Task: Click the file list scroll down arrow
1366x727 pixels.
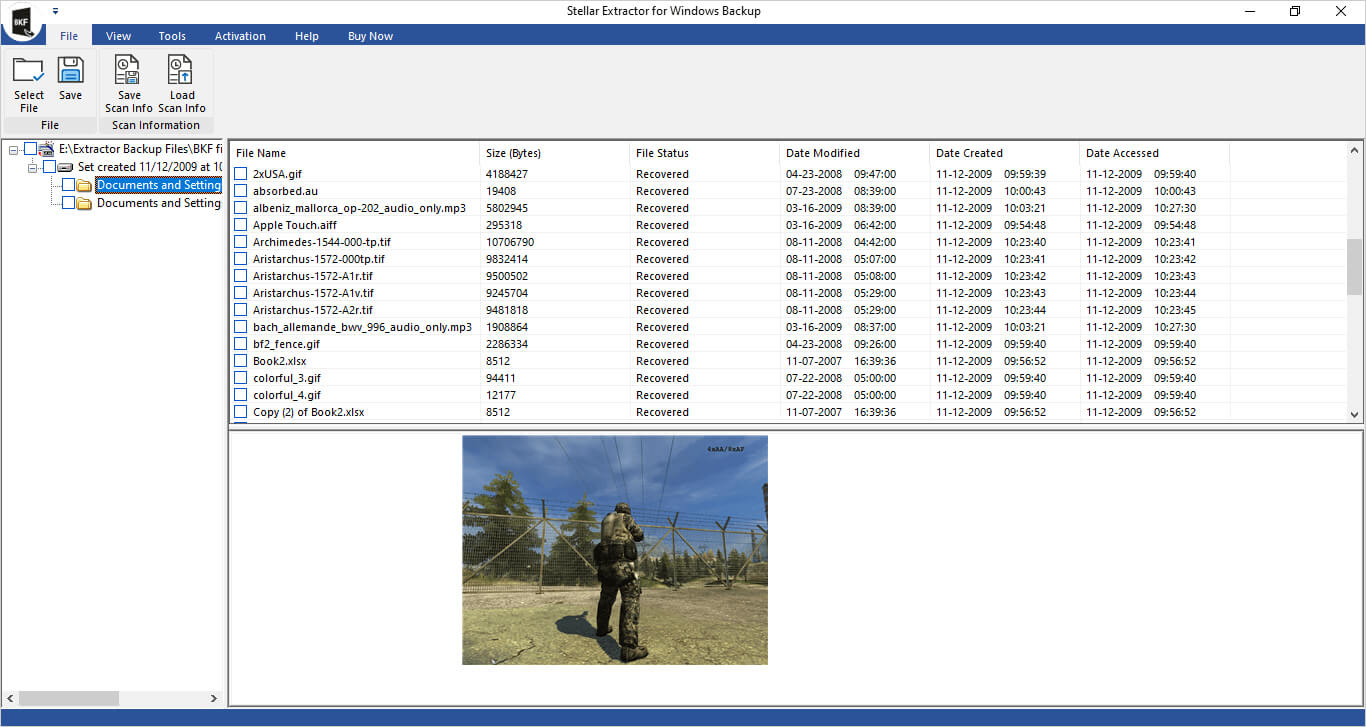Action: [1355, 414]
